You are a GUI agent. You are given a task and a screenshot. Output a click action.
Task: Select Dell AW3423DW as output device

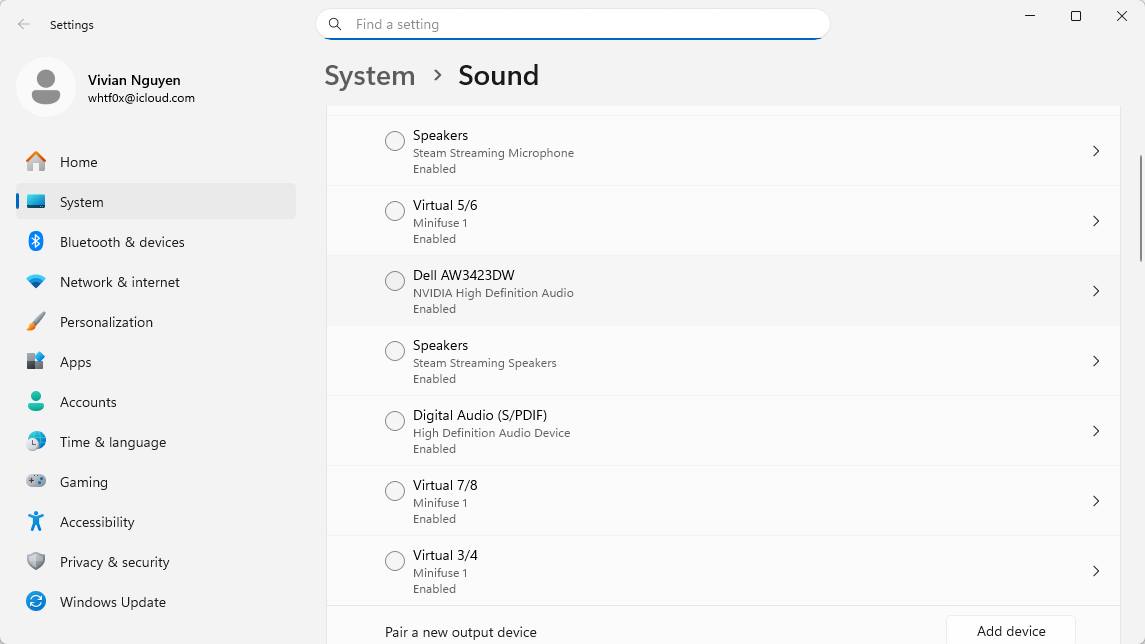click(395, 281)
